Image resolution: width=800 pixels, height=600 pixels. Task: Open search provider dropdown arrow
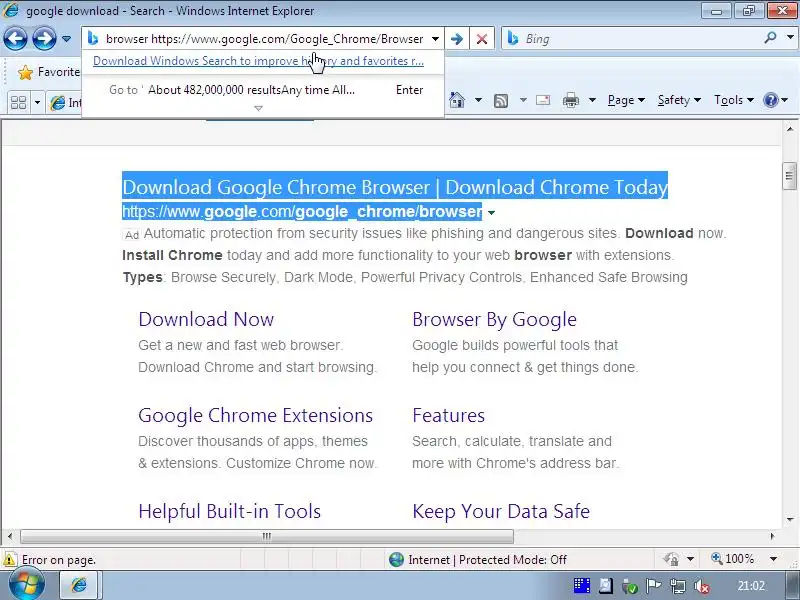click(x=790, y=38)
